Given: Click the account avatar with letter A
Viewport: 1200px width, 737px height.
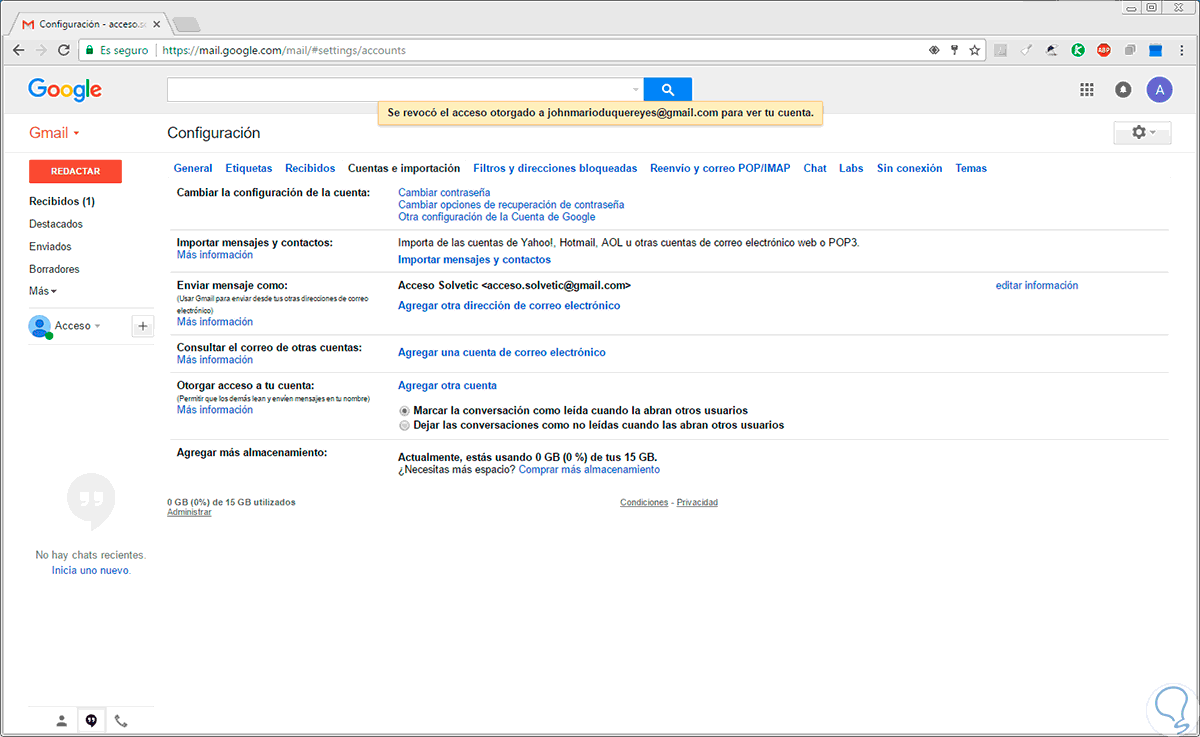Looking at the screenshot, I should point(1159,90).
